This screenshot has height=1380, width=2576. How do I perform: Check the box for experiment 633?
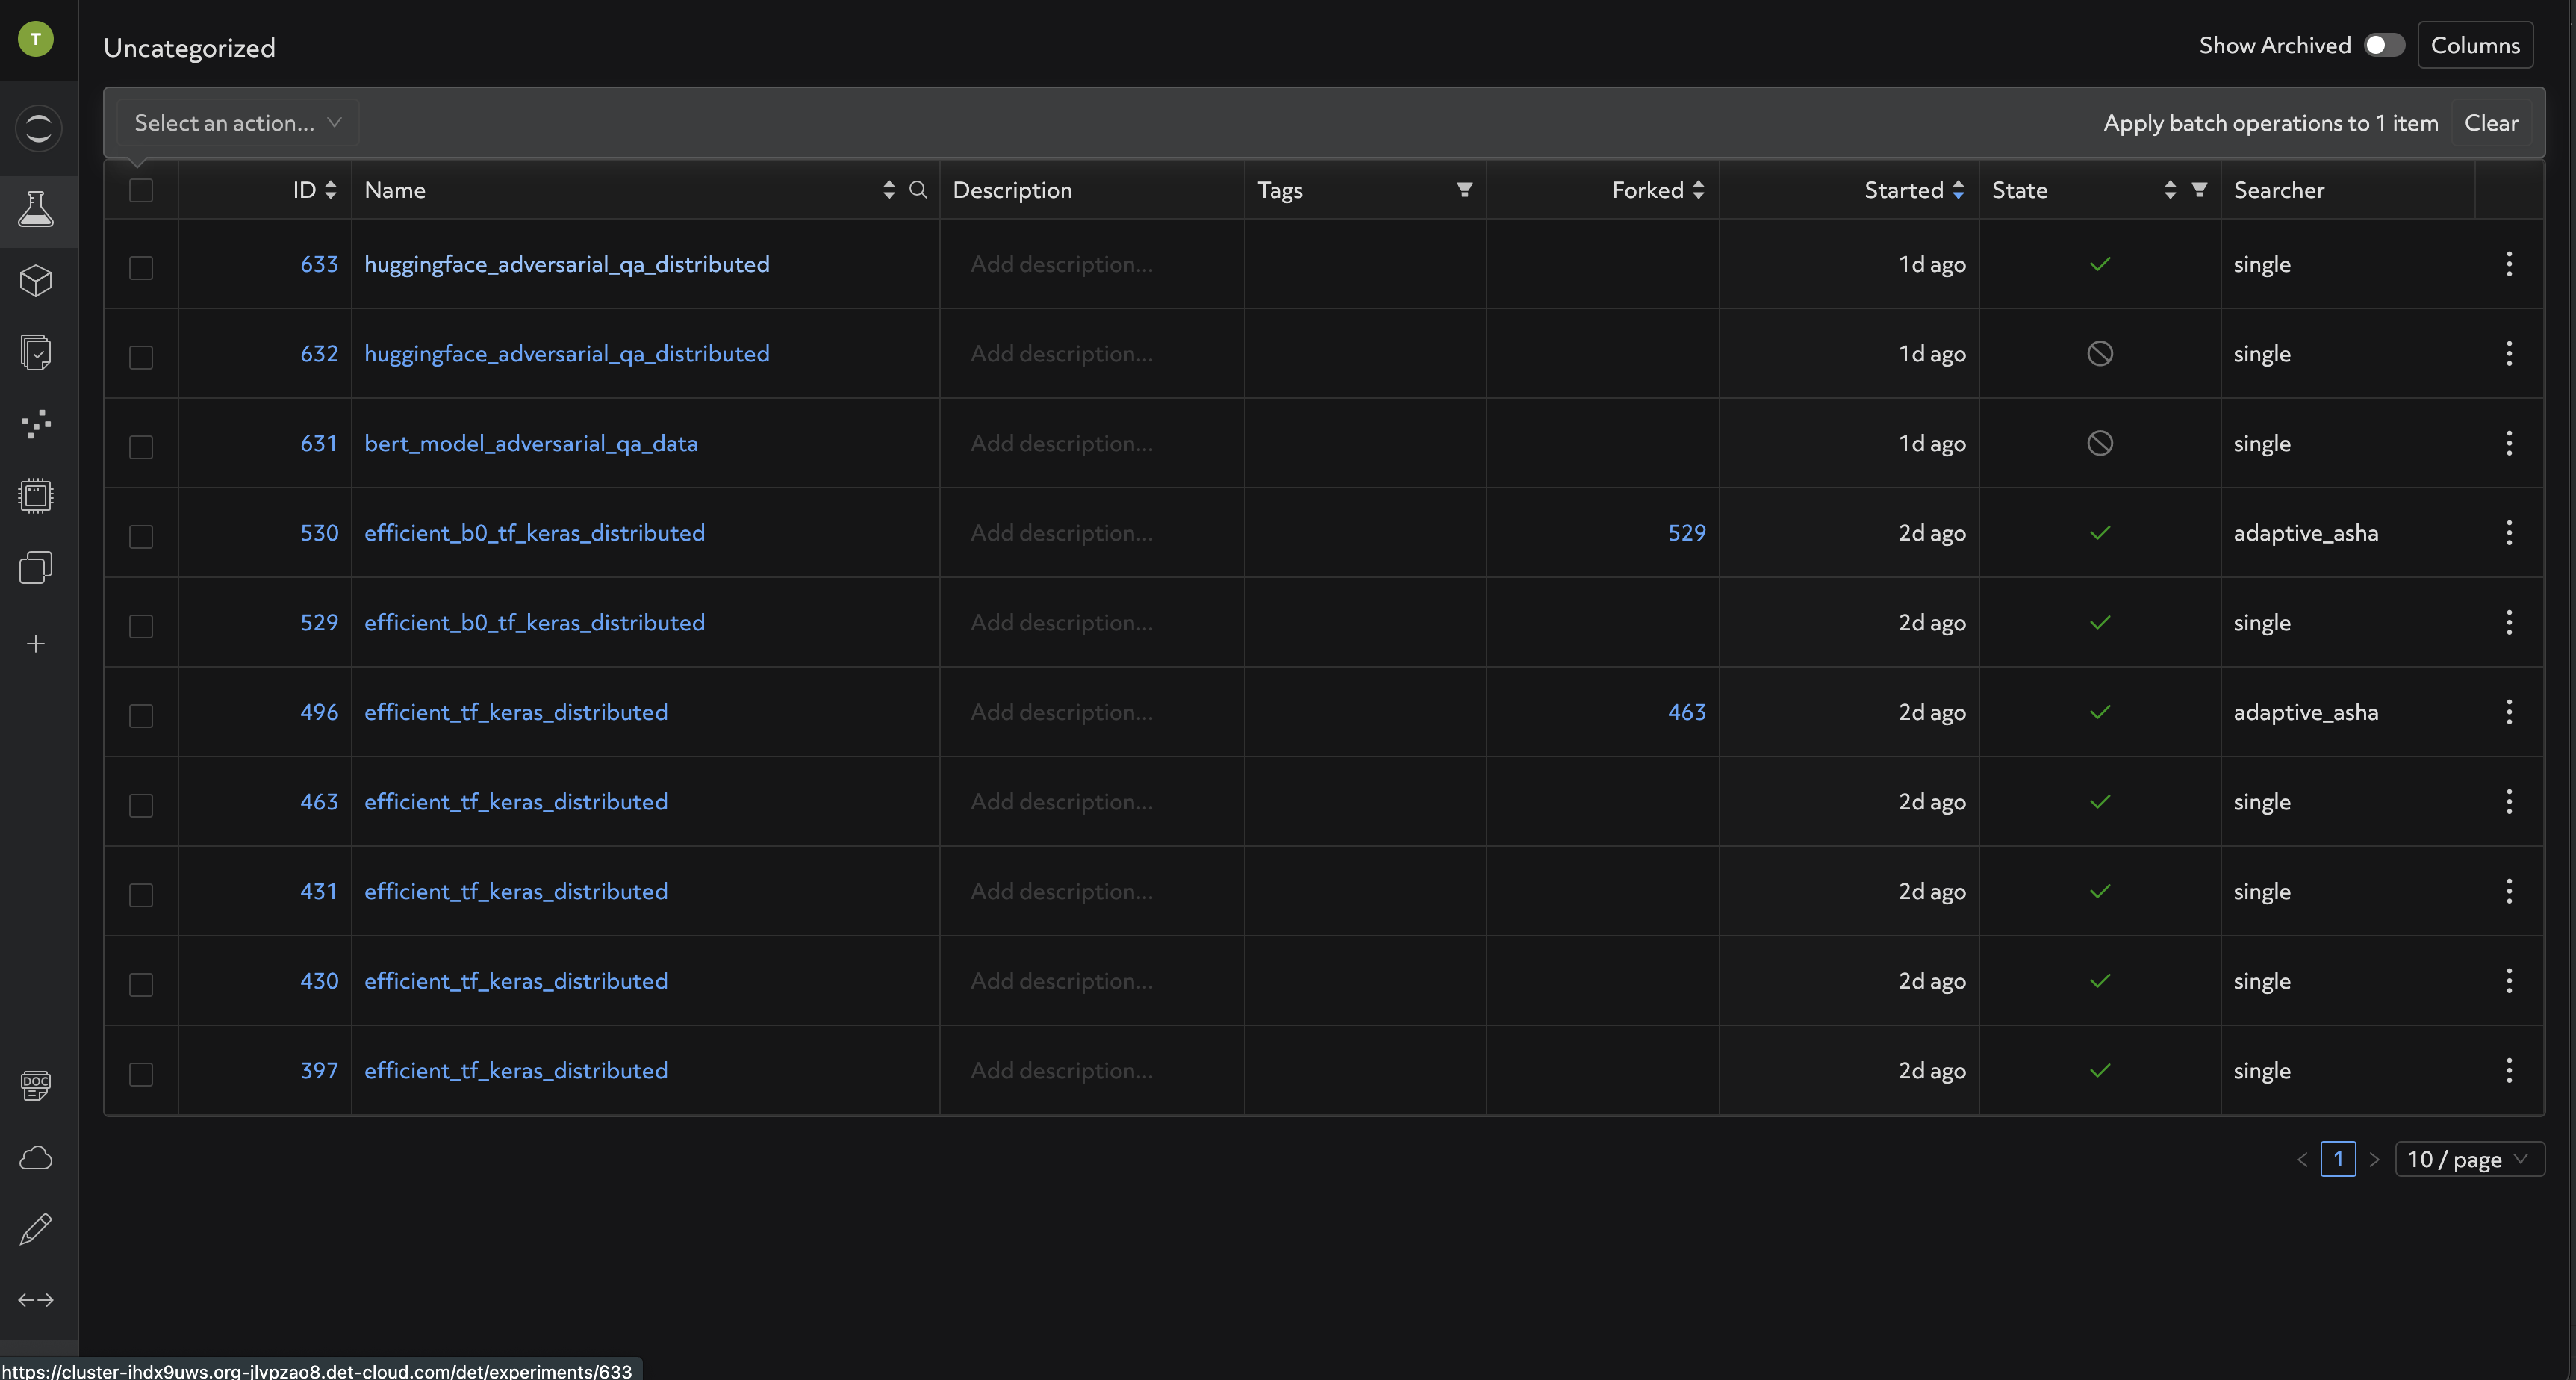coord(141,267)
